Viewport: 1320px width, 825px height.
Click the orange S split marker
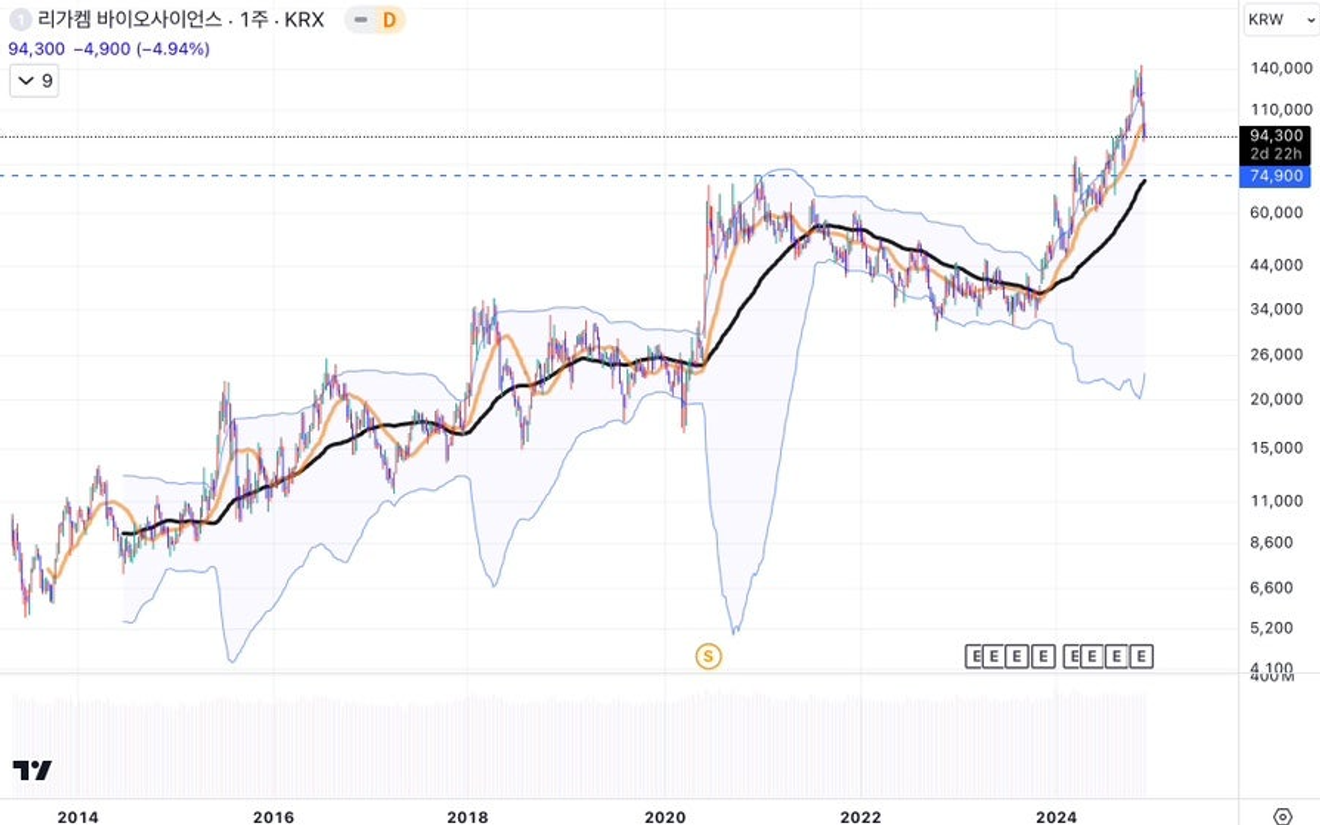point(708,656)
